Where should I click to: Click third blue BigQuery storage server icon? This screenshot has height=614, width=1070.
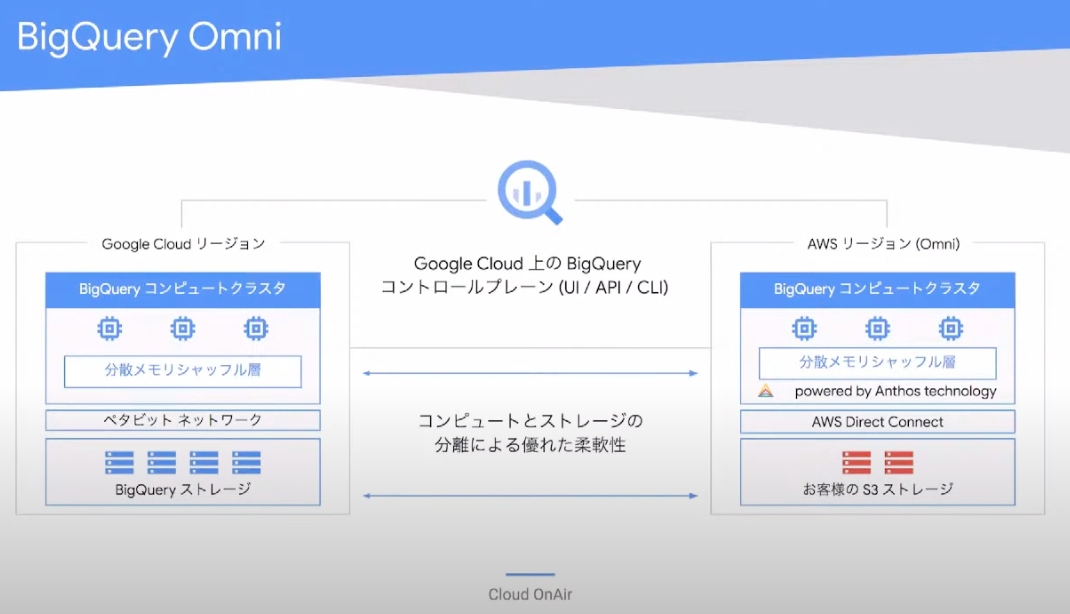[x=204, y=463]
